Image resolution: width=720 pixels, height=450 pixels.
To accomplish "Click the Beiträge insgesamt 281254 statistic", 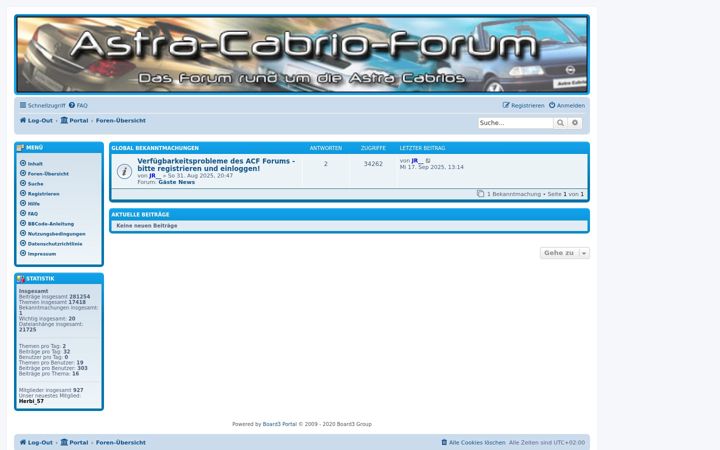I will click(x=54, y=297).
